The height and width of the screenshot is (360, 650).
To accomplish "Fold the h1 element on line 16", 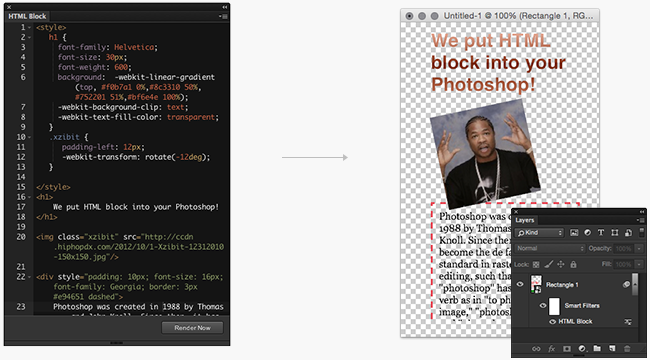I will click(x=30, y=197).
